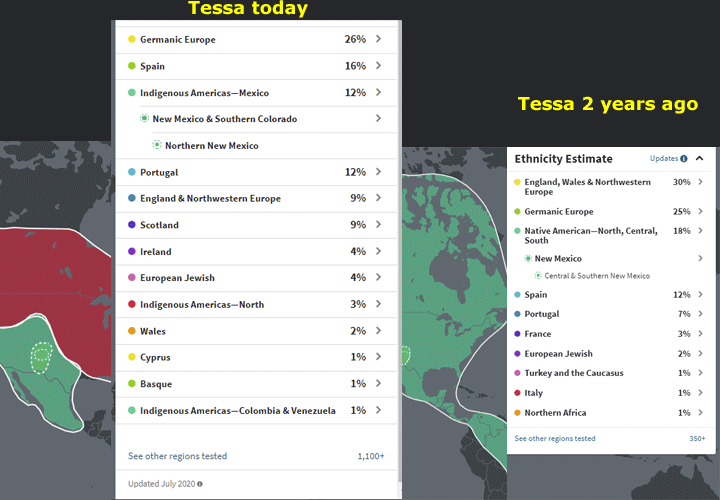Screen dimensions: 720x500
Task: Select the Portugal 12% row
Action: tap(256, 172)
